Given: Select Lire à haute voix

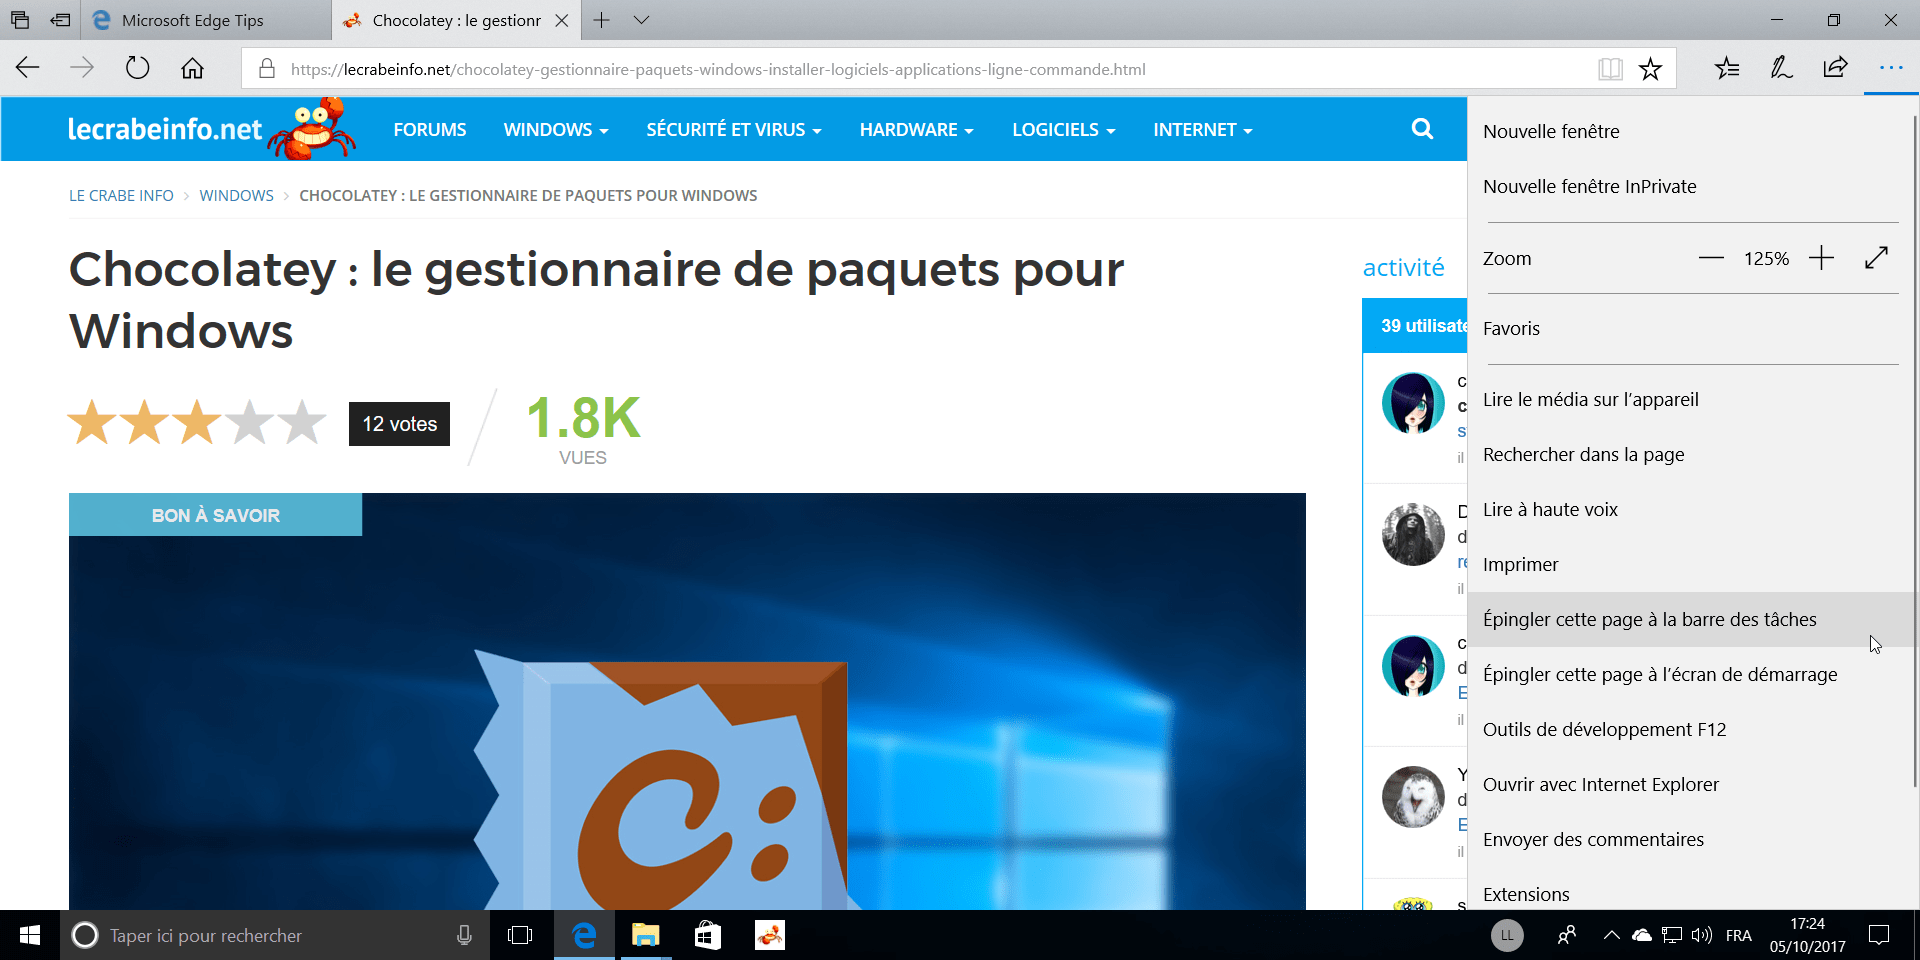Looking at the screenshot, I should (x=1691, y=509).
